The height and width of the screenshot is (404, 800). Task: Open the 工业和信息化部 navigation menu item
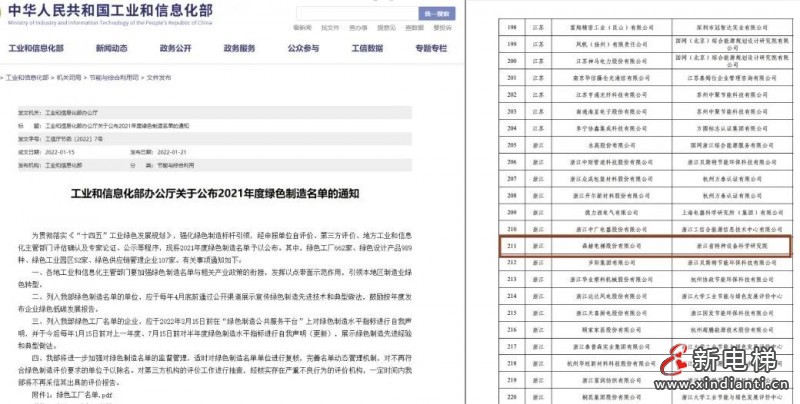pos(36,48)
